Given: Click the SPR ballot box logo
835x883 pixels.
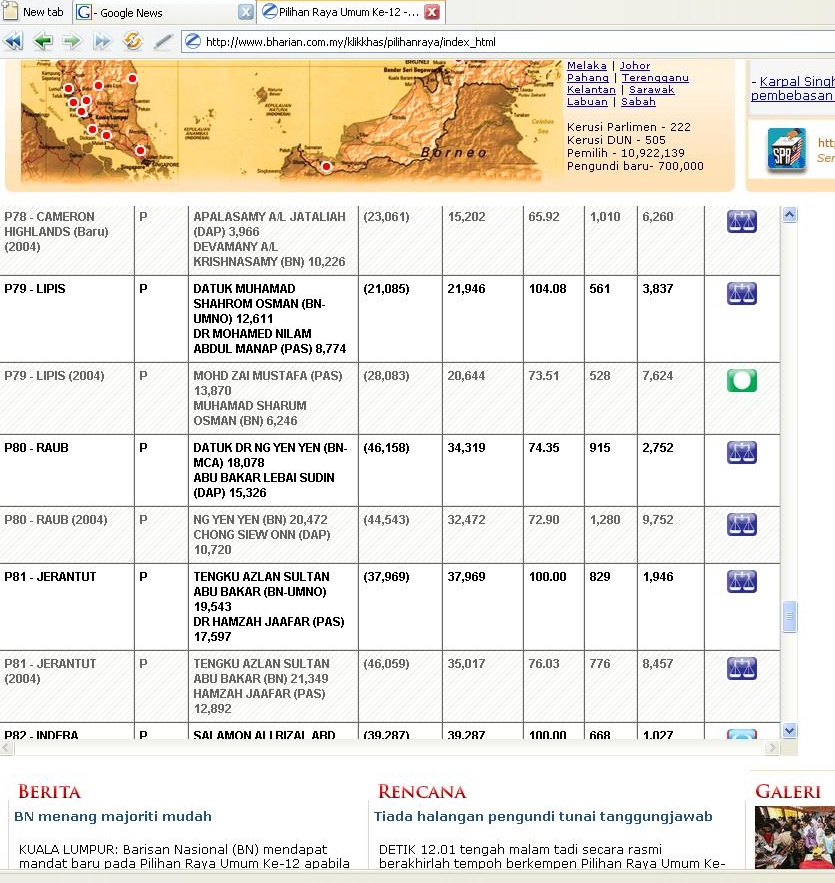Looking at the screenshot, I should point(786,148).
